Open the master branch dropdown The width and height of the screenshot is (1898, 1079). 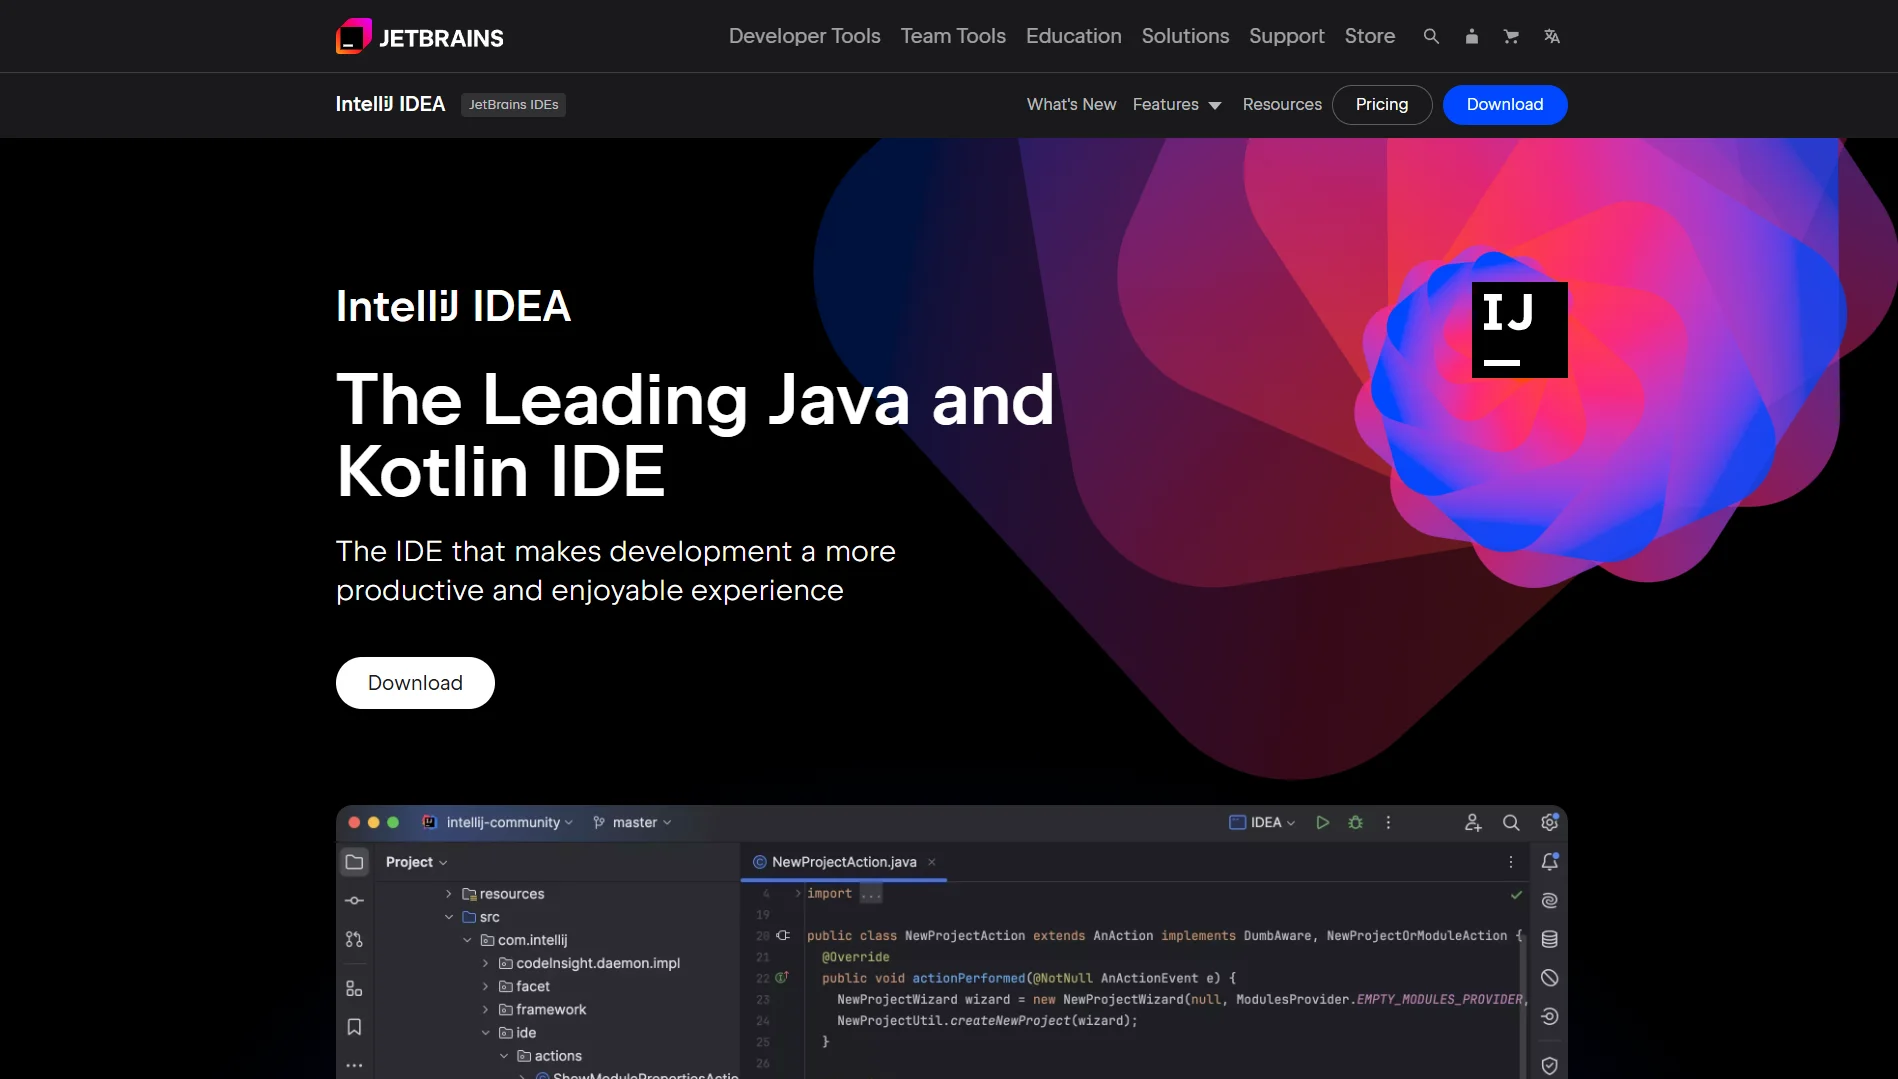(x=632, y=822)
